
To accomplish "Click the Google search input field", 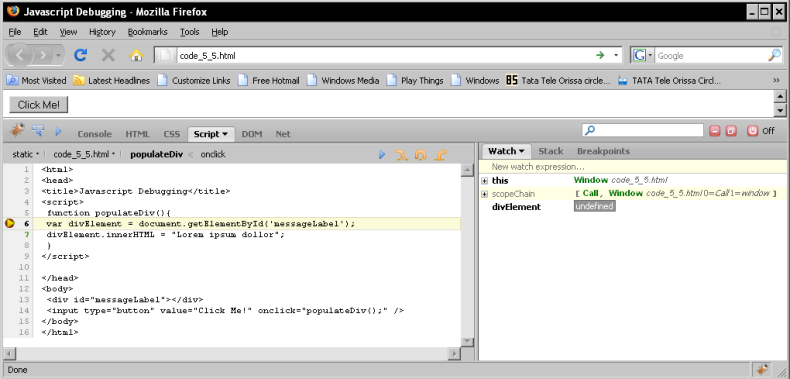I will 710,56.
